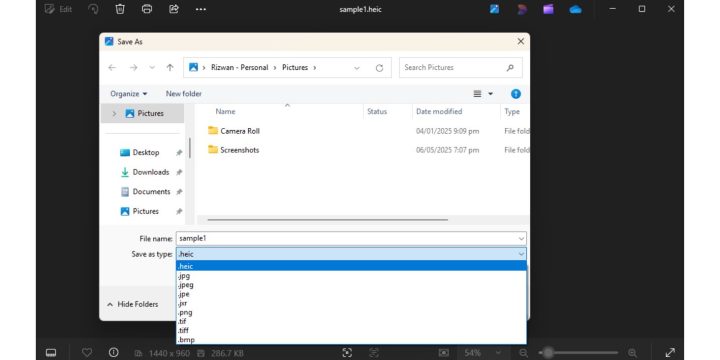Choose .tif from the type list
This screenshot has width=720, height=360.
[x=351, y=321]
